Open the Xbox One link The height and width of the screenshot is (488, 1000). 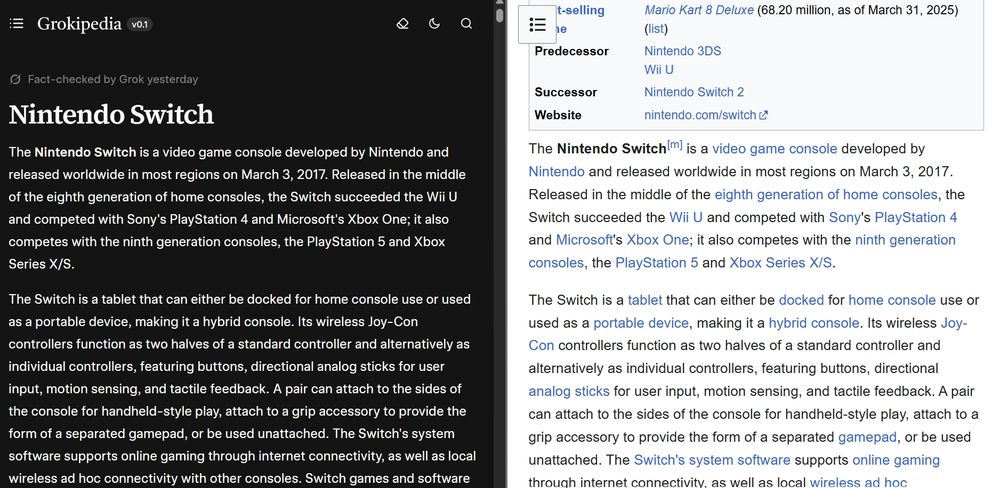(658, 240)
